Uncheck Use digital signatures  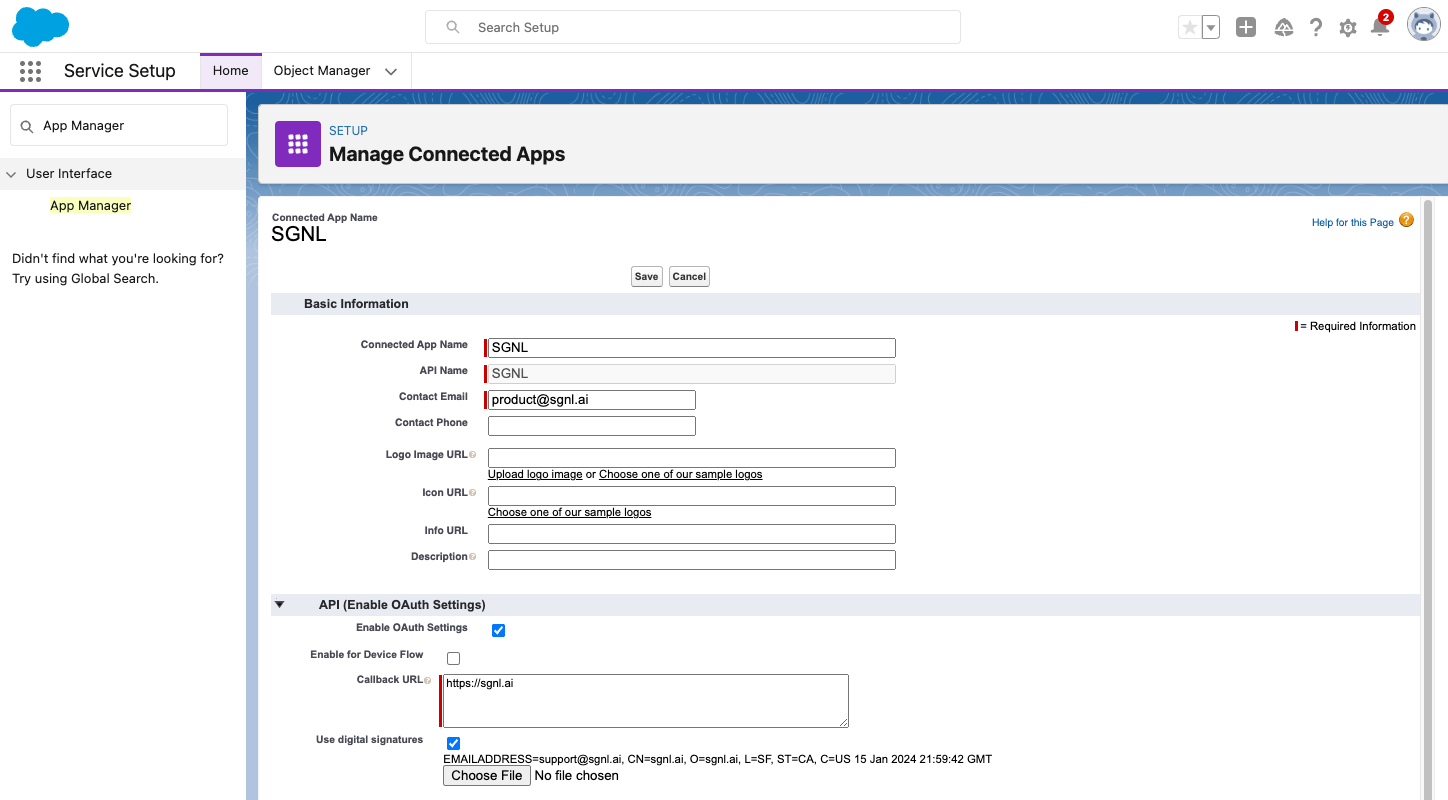point(453,743)
